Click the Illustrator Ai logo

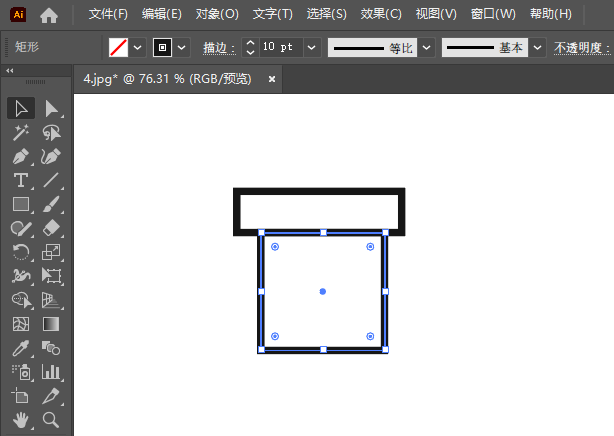[18, 14]
